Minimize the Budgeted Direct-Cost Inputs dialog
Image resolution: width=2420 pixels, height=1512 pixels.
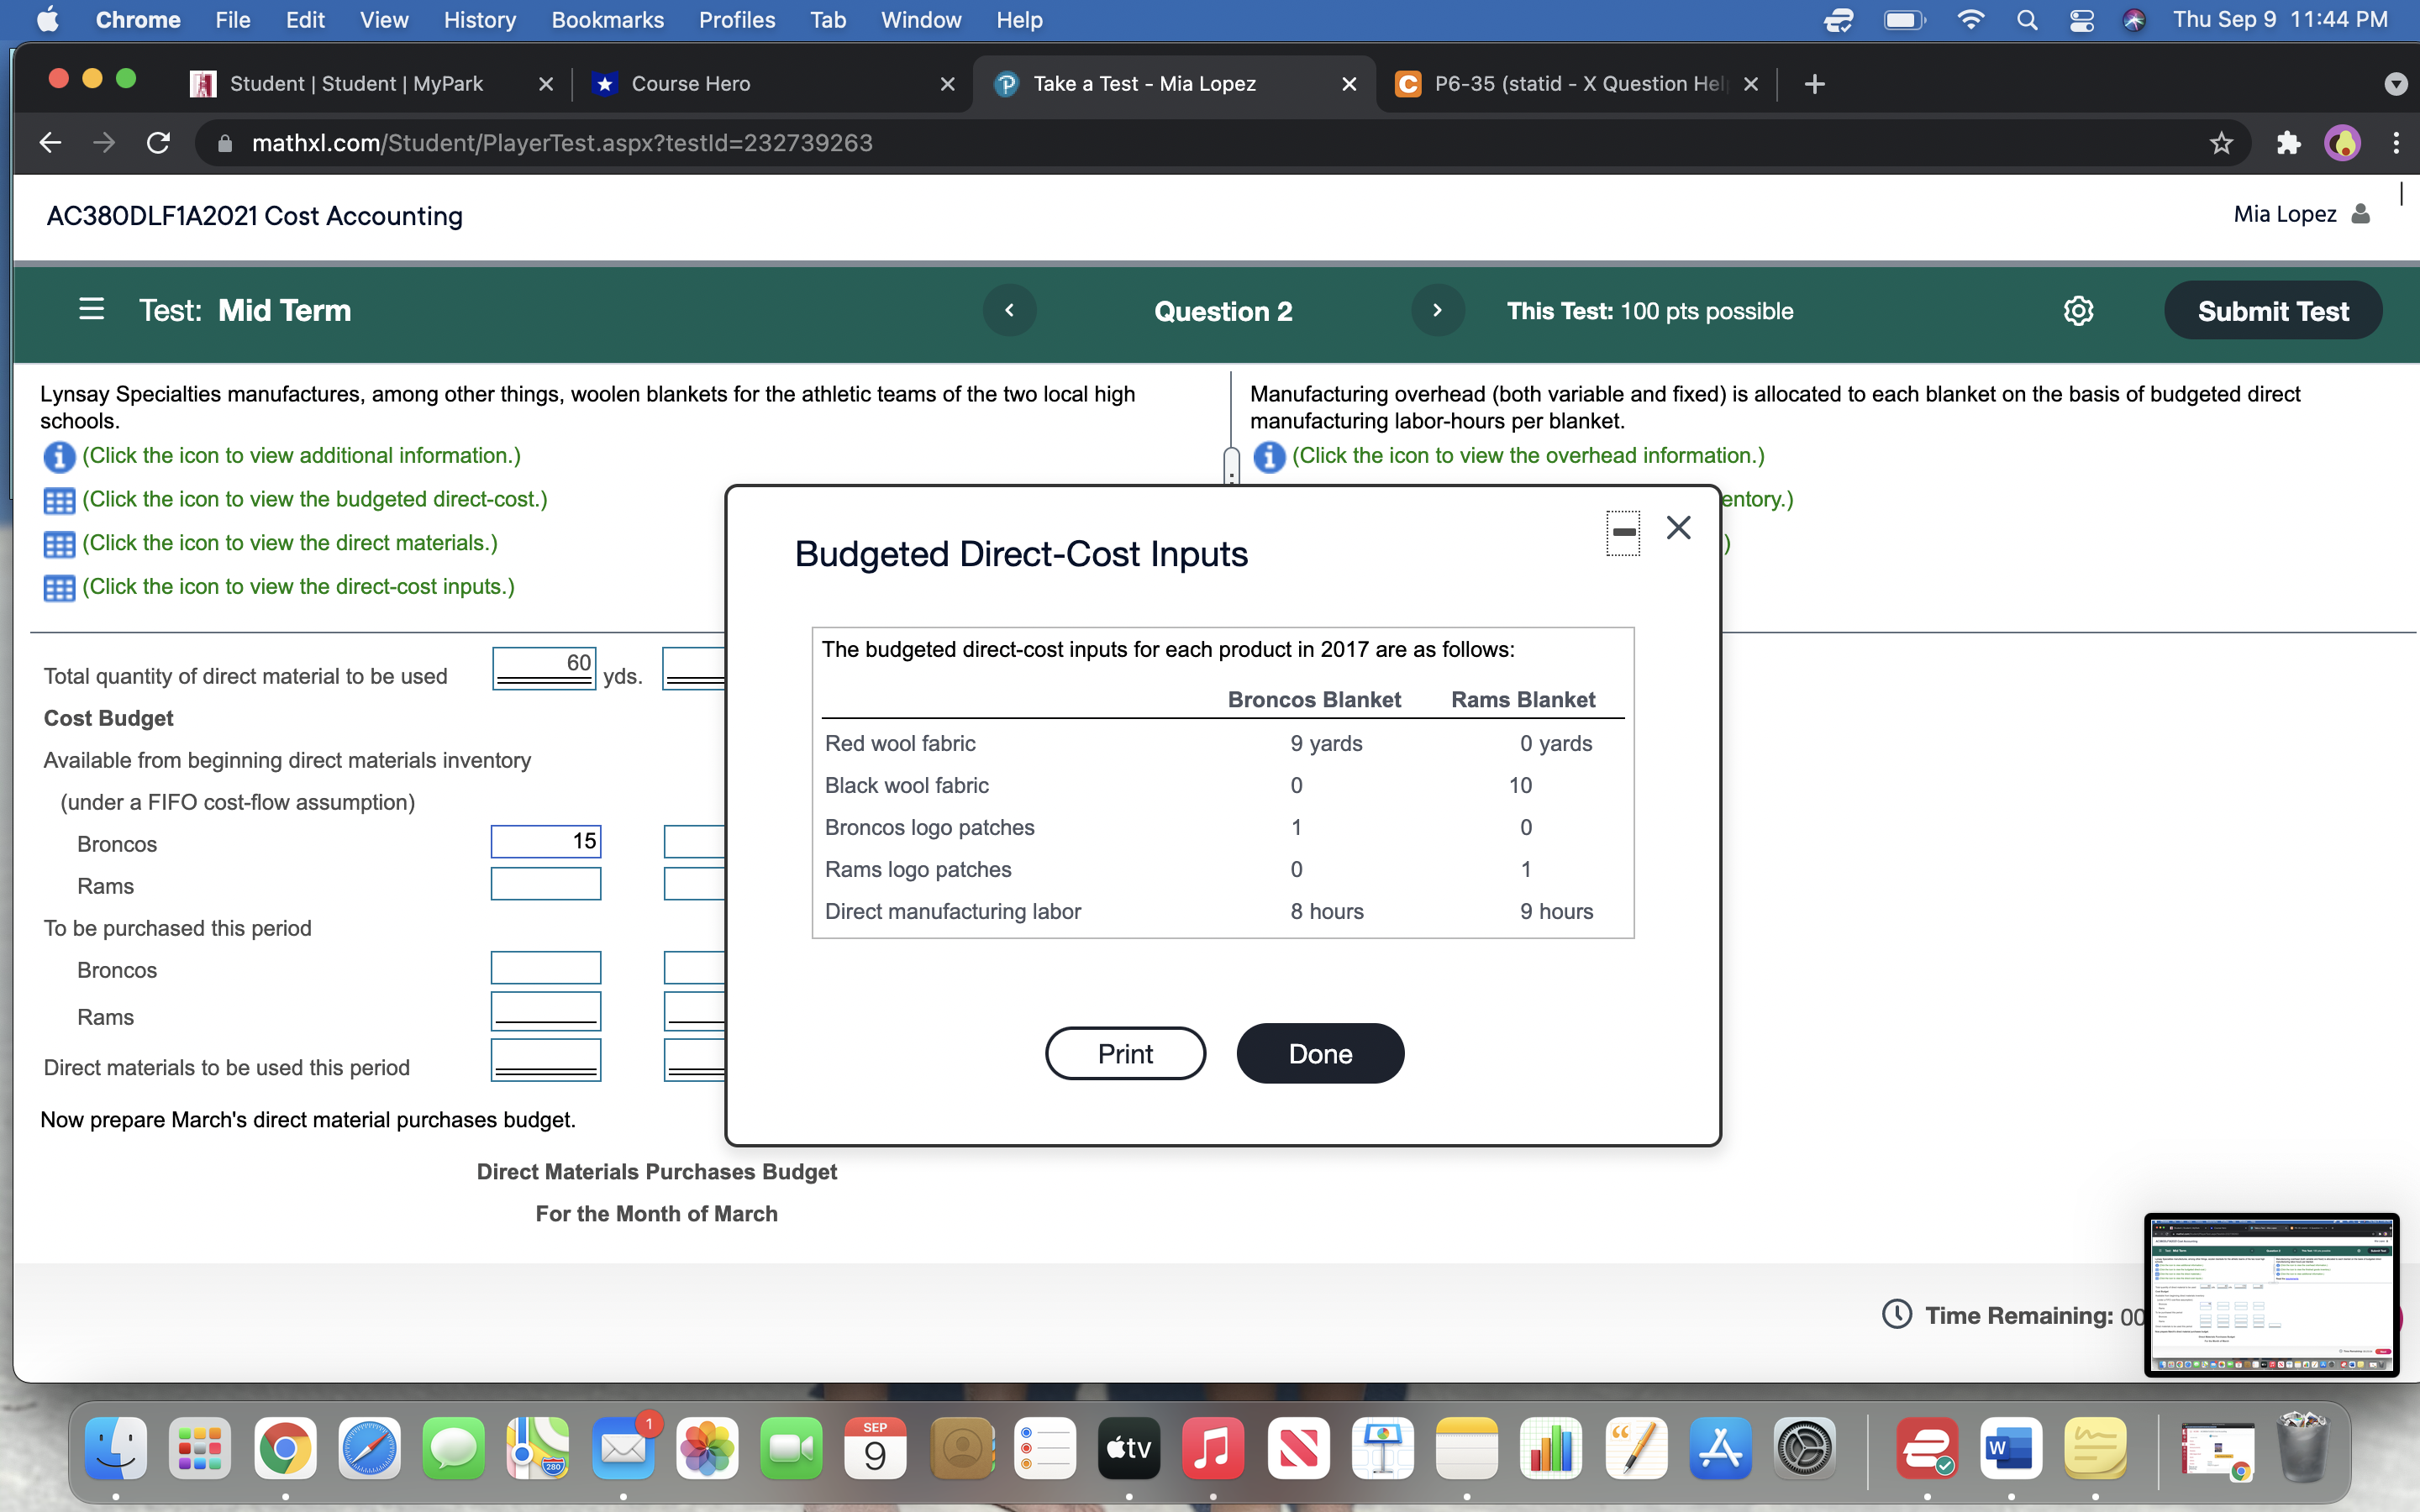click(x=1623, y=532)
